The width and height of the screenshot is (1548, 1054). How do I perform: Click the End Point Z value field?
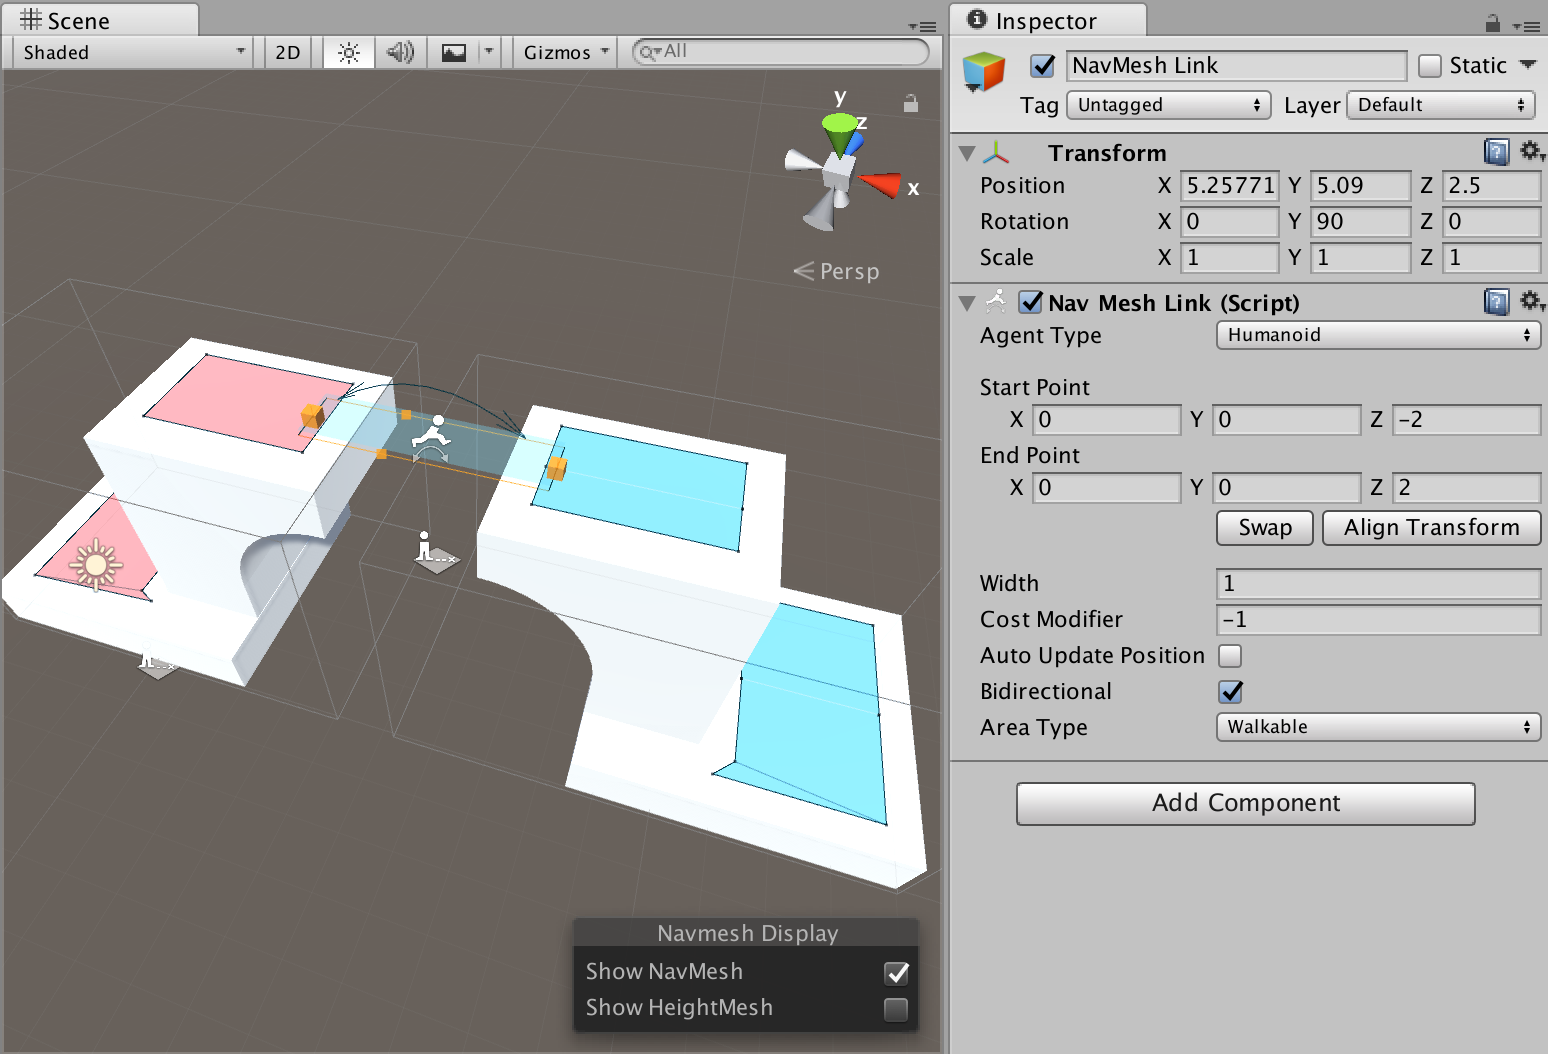coord(1465,487)
